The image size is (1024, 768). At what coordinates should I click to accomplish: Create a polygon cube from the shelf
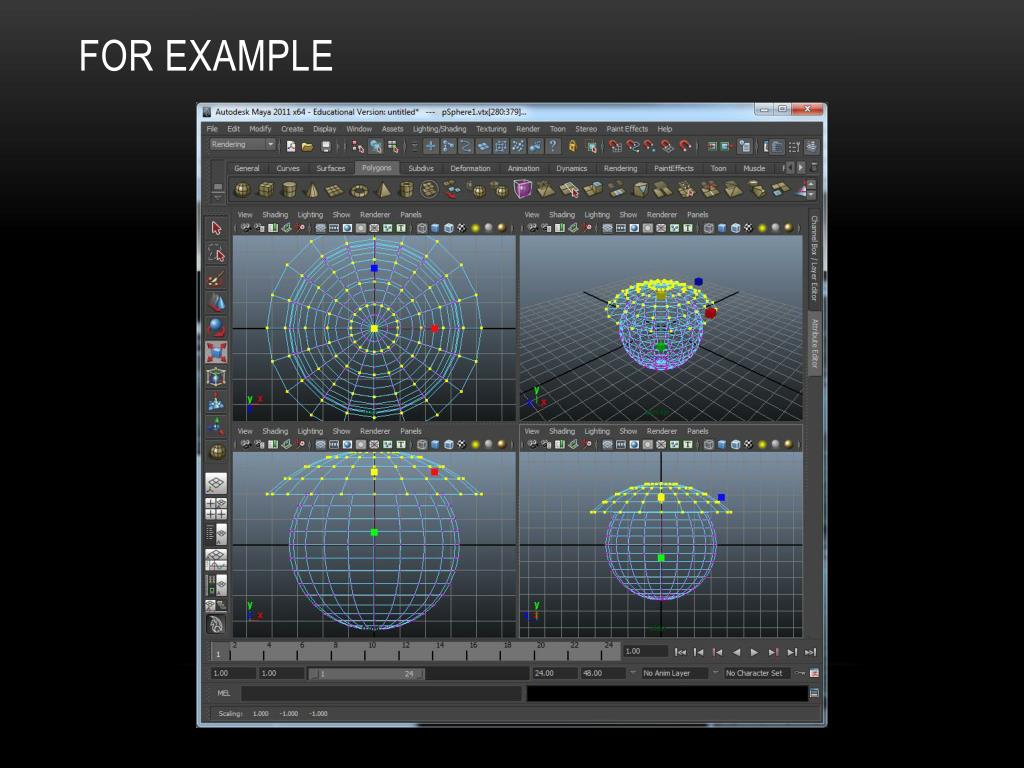(266, 190)
